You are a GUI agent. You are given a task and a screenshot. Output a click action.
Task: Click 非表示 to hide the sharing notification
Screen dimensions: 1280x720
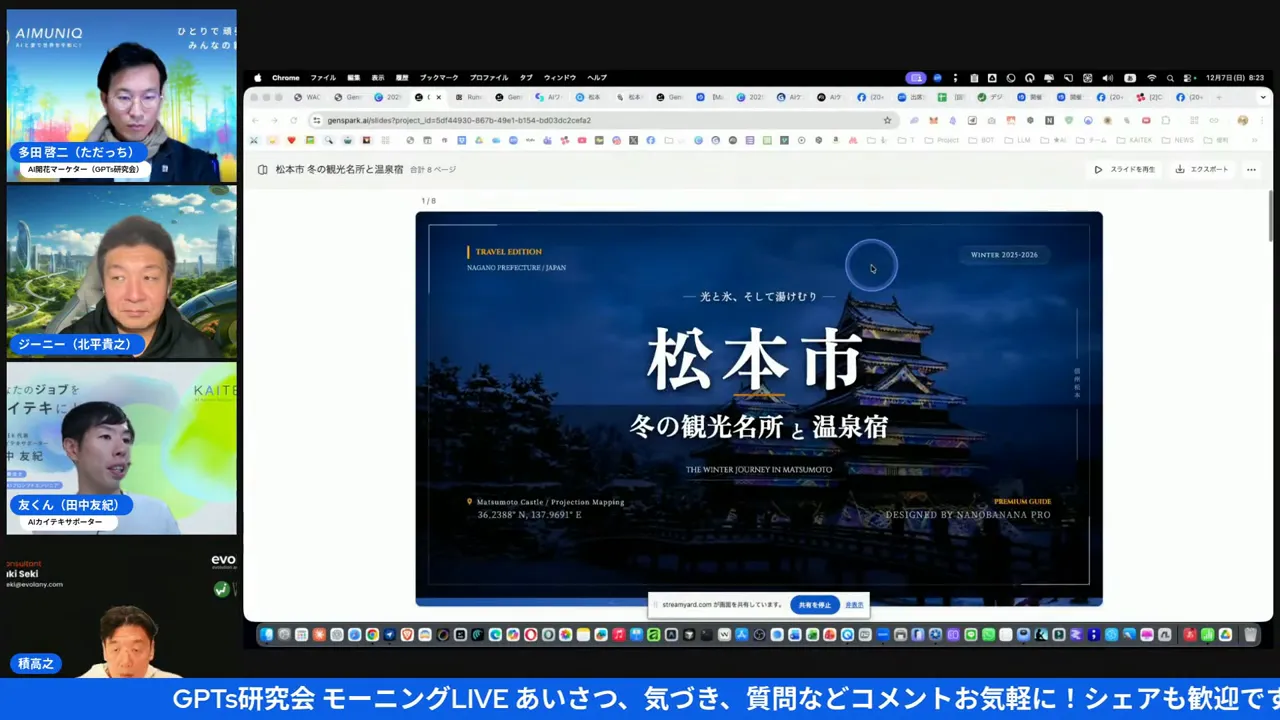coord(854,604)
